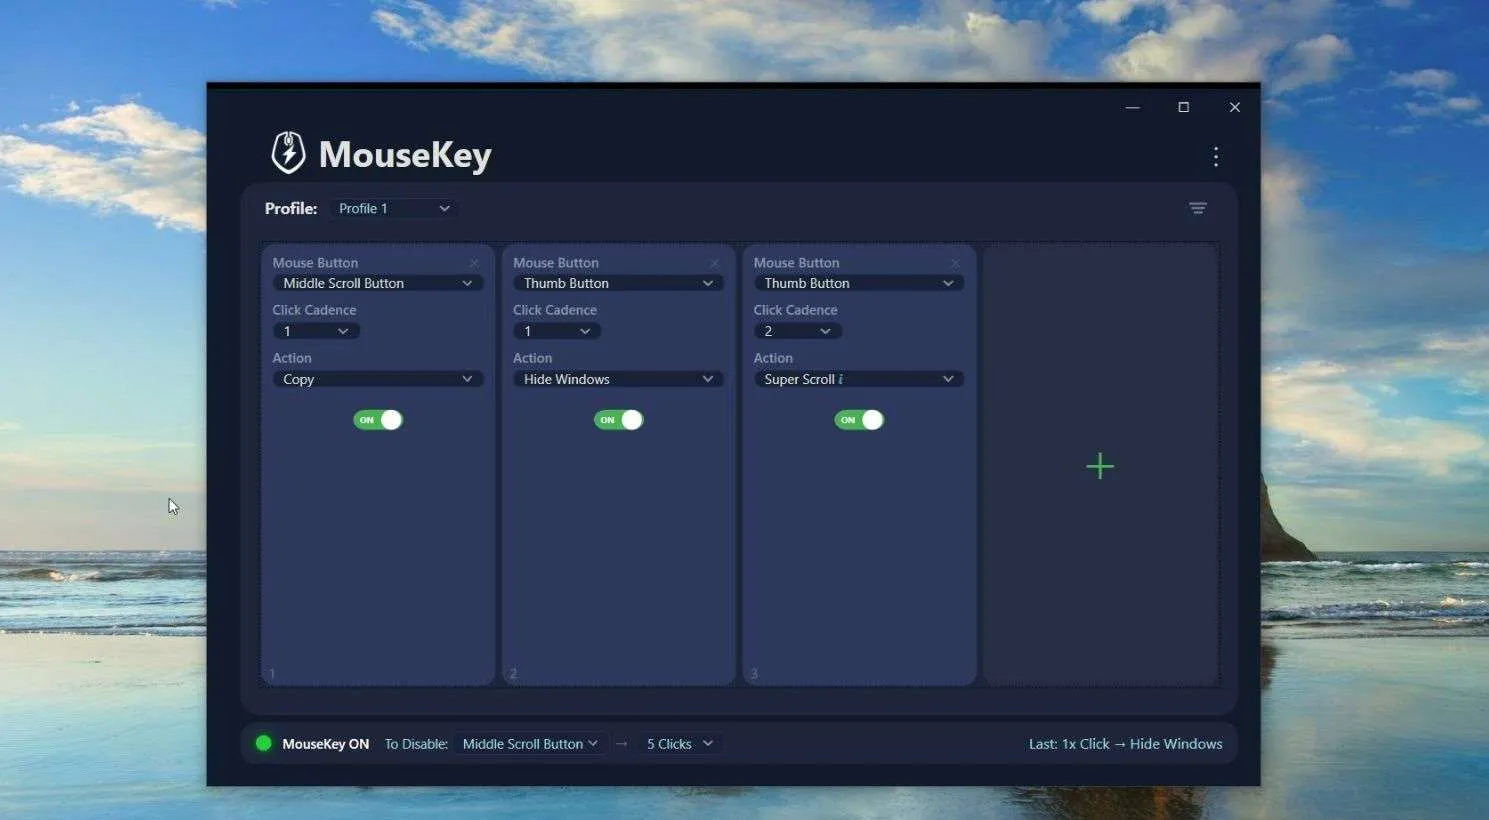Open the Copy action dropdown
Screen dimensions: 1489x820
click(378, 379)
